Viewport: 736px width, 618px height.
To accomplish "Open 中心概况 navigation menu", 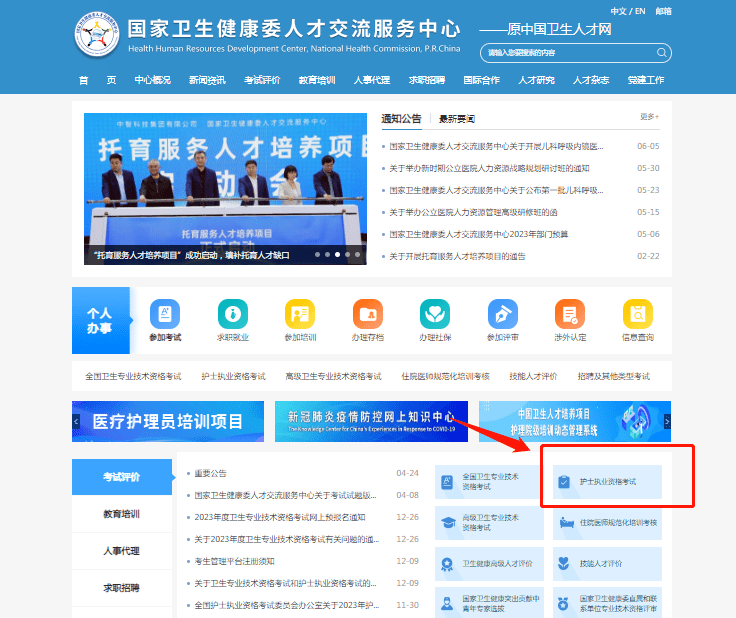I will (153, 80).
